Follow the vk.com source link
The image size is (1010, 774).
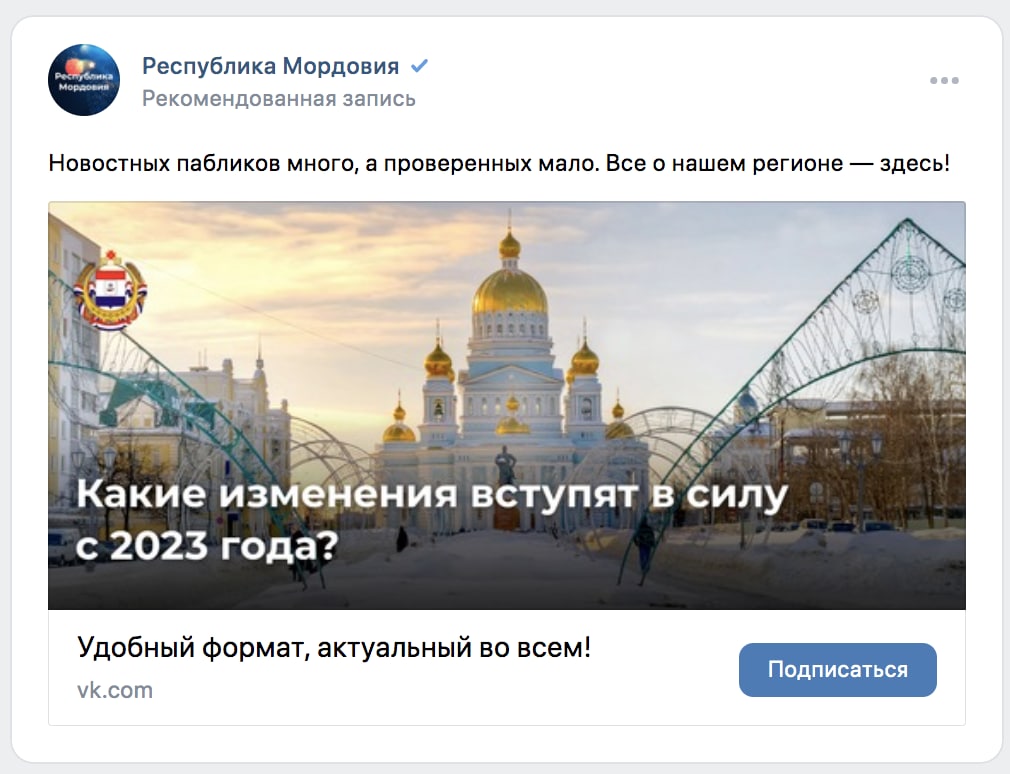(115, 690)
